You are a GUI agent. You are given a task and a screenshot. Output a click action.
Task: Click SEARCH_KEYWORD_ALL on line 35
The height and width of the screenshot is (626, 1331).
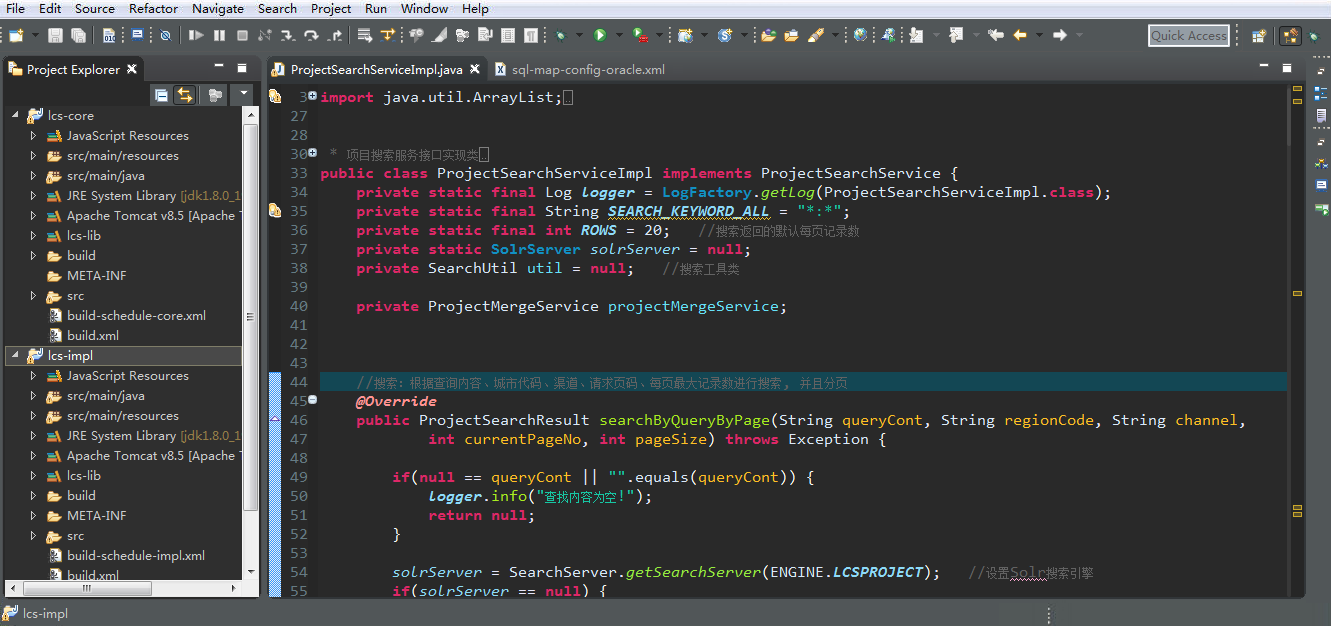[x=689, y=211]
